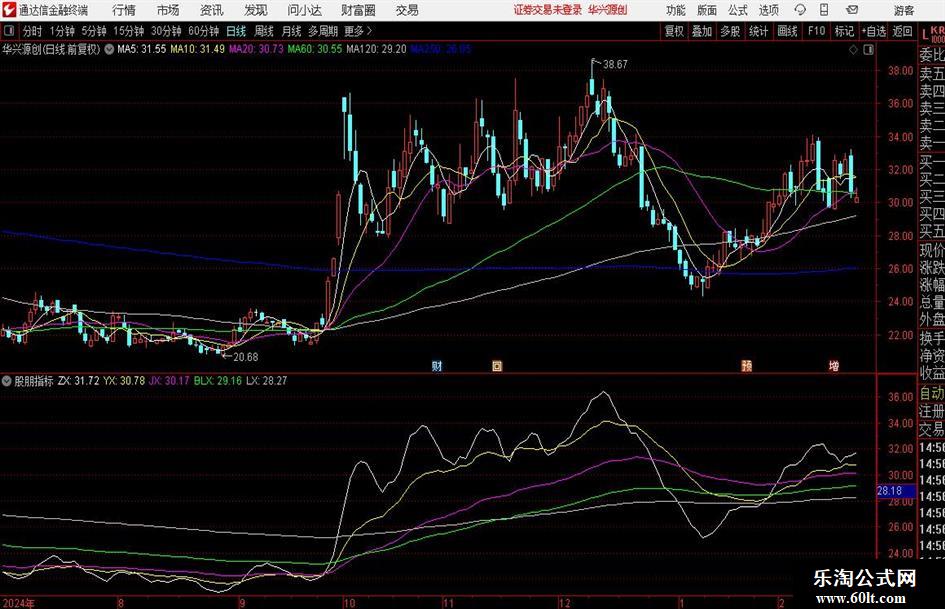The image size is (945, 609).
Task: Open the 问小达 menu
Action: (304, 10)
